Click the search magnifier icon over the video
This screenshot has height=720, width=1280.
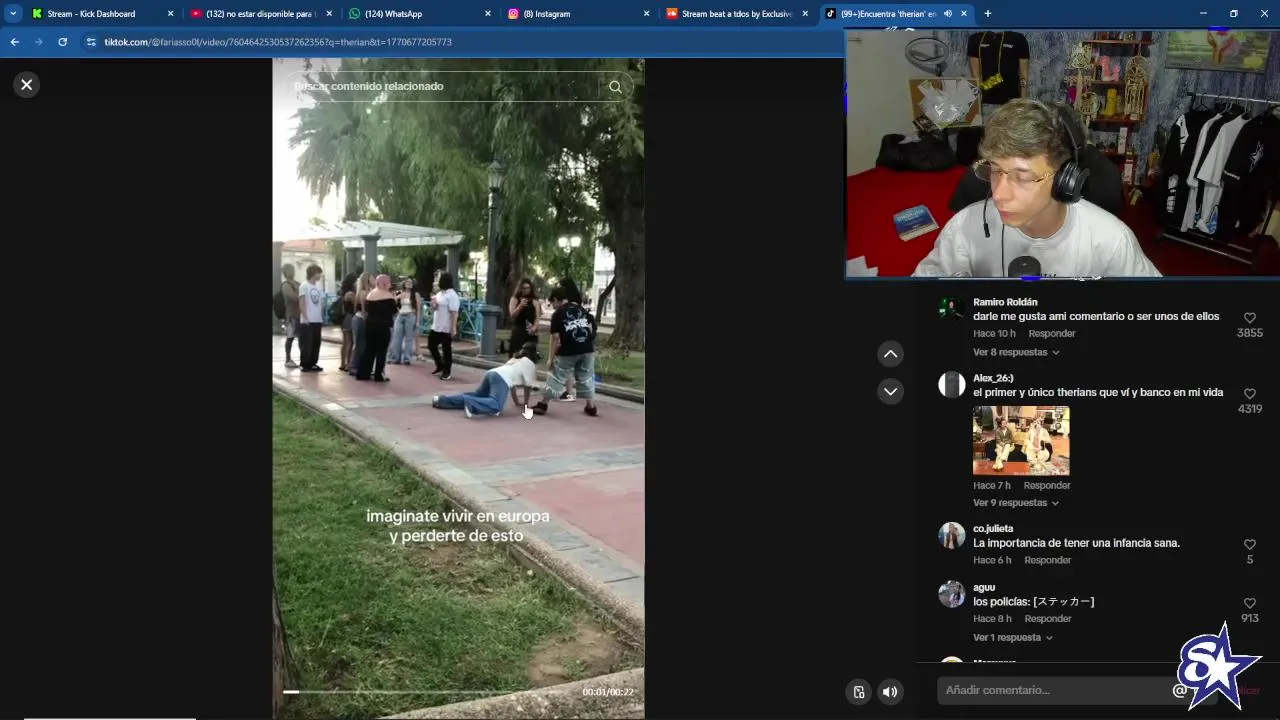615,87
